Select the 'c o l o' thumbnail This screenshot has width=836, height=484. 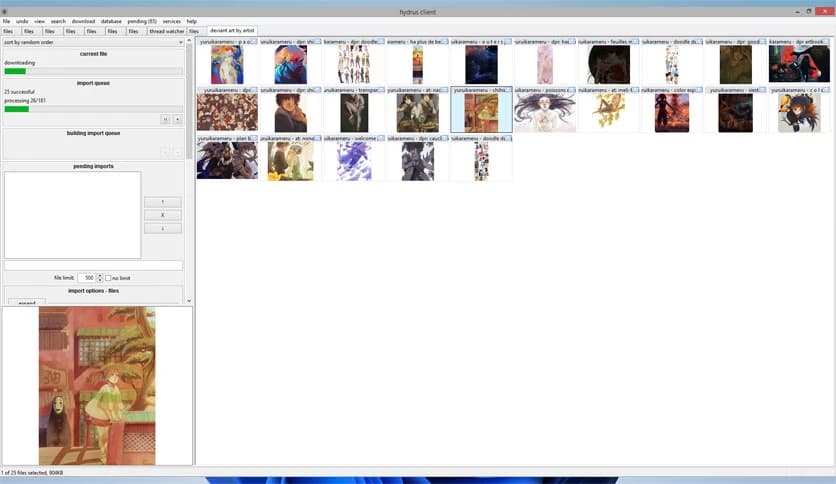click(799, 109)
